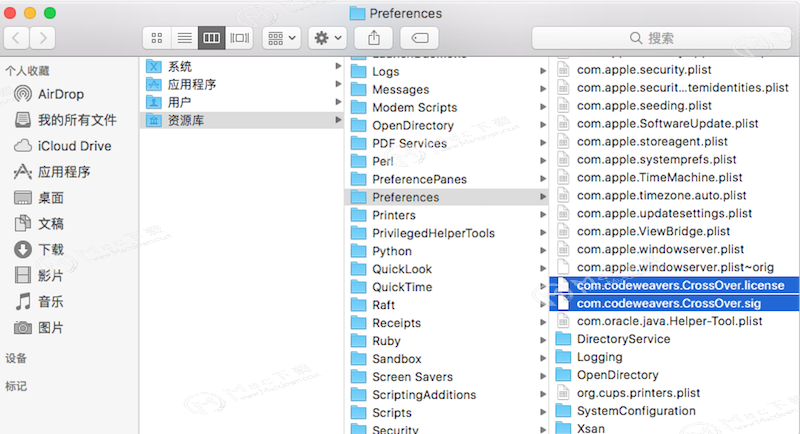Select the Printers folder

coord(448,215)
